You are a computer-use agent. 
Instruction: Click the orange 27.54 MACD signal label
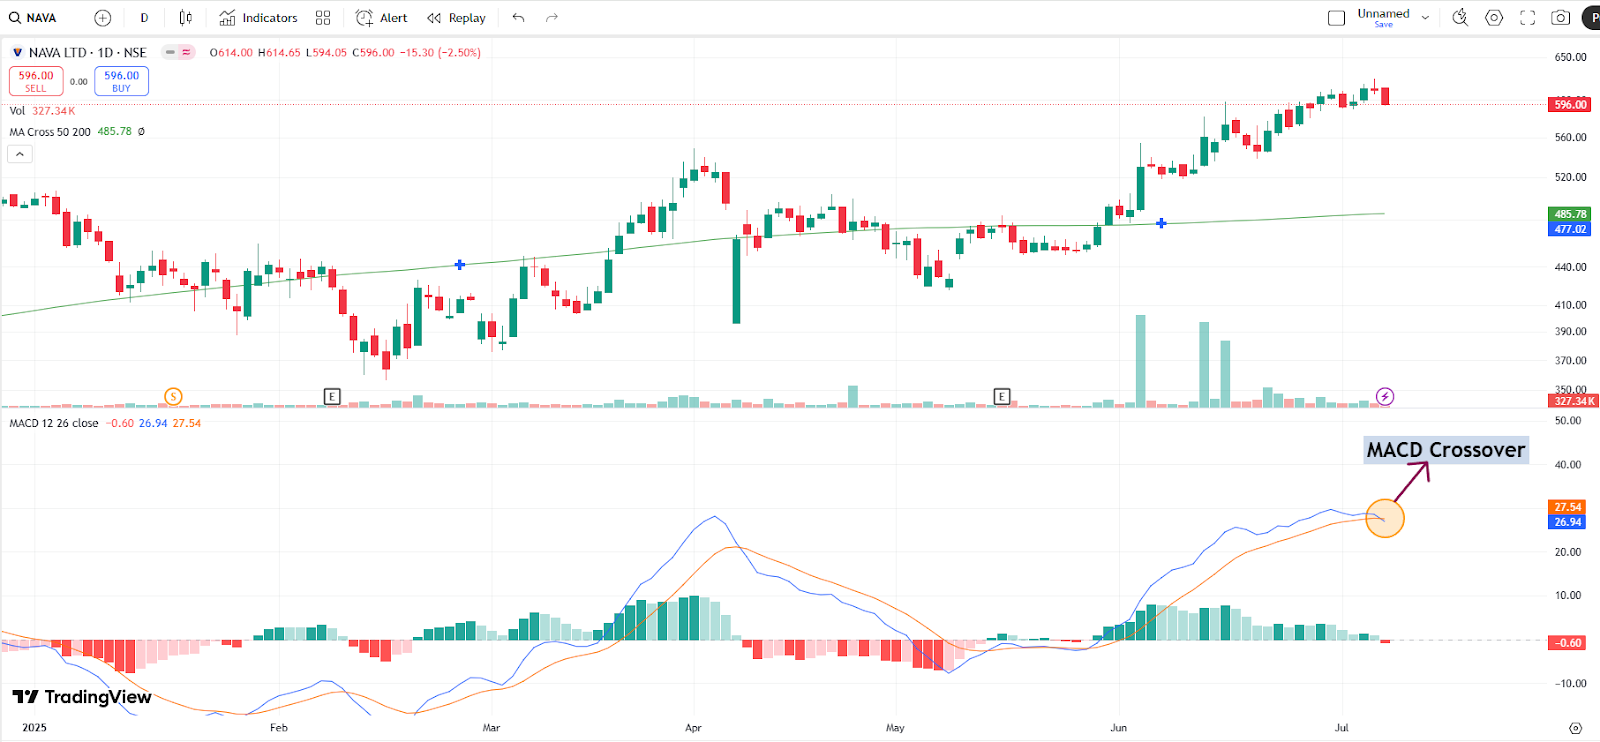pos(1568,507)
